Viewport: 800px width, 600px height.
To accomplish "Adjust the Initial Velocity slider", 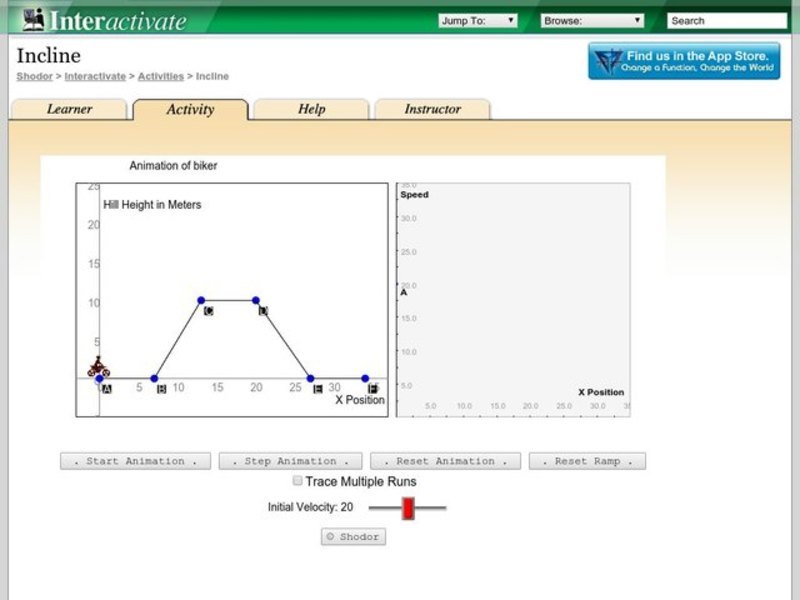I will click(x=409, y=507).
